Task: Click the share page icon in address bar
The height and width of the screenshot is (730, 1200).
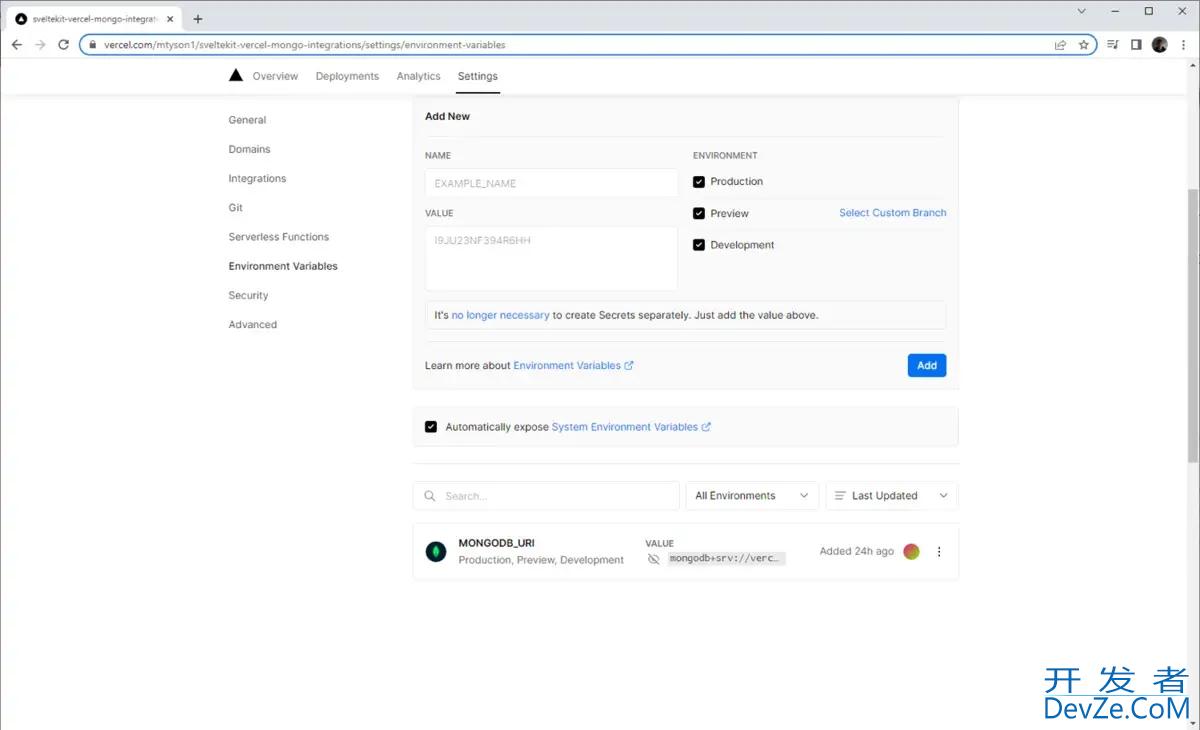Action: click(x=1060, y=45)
